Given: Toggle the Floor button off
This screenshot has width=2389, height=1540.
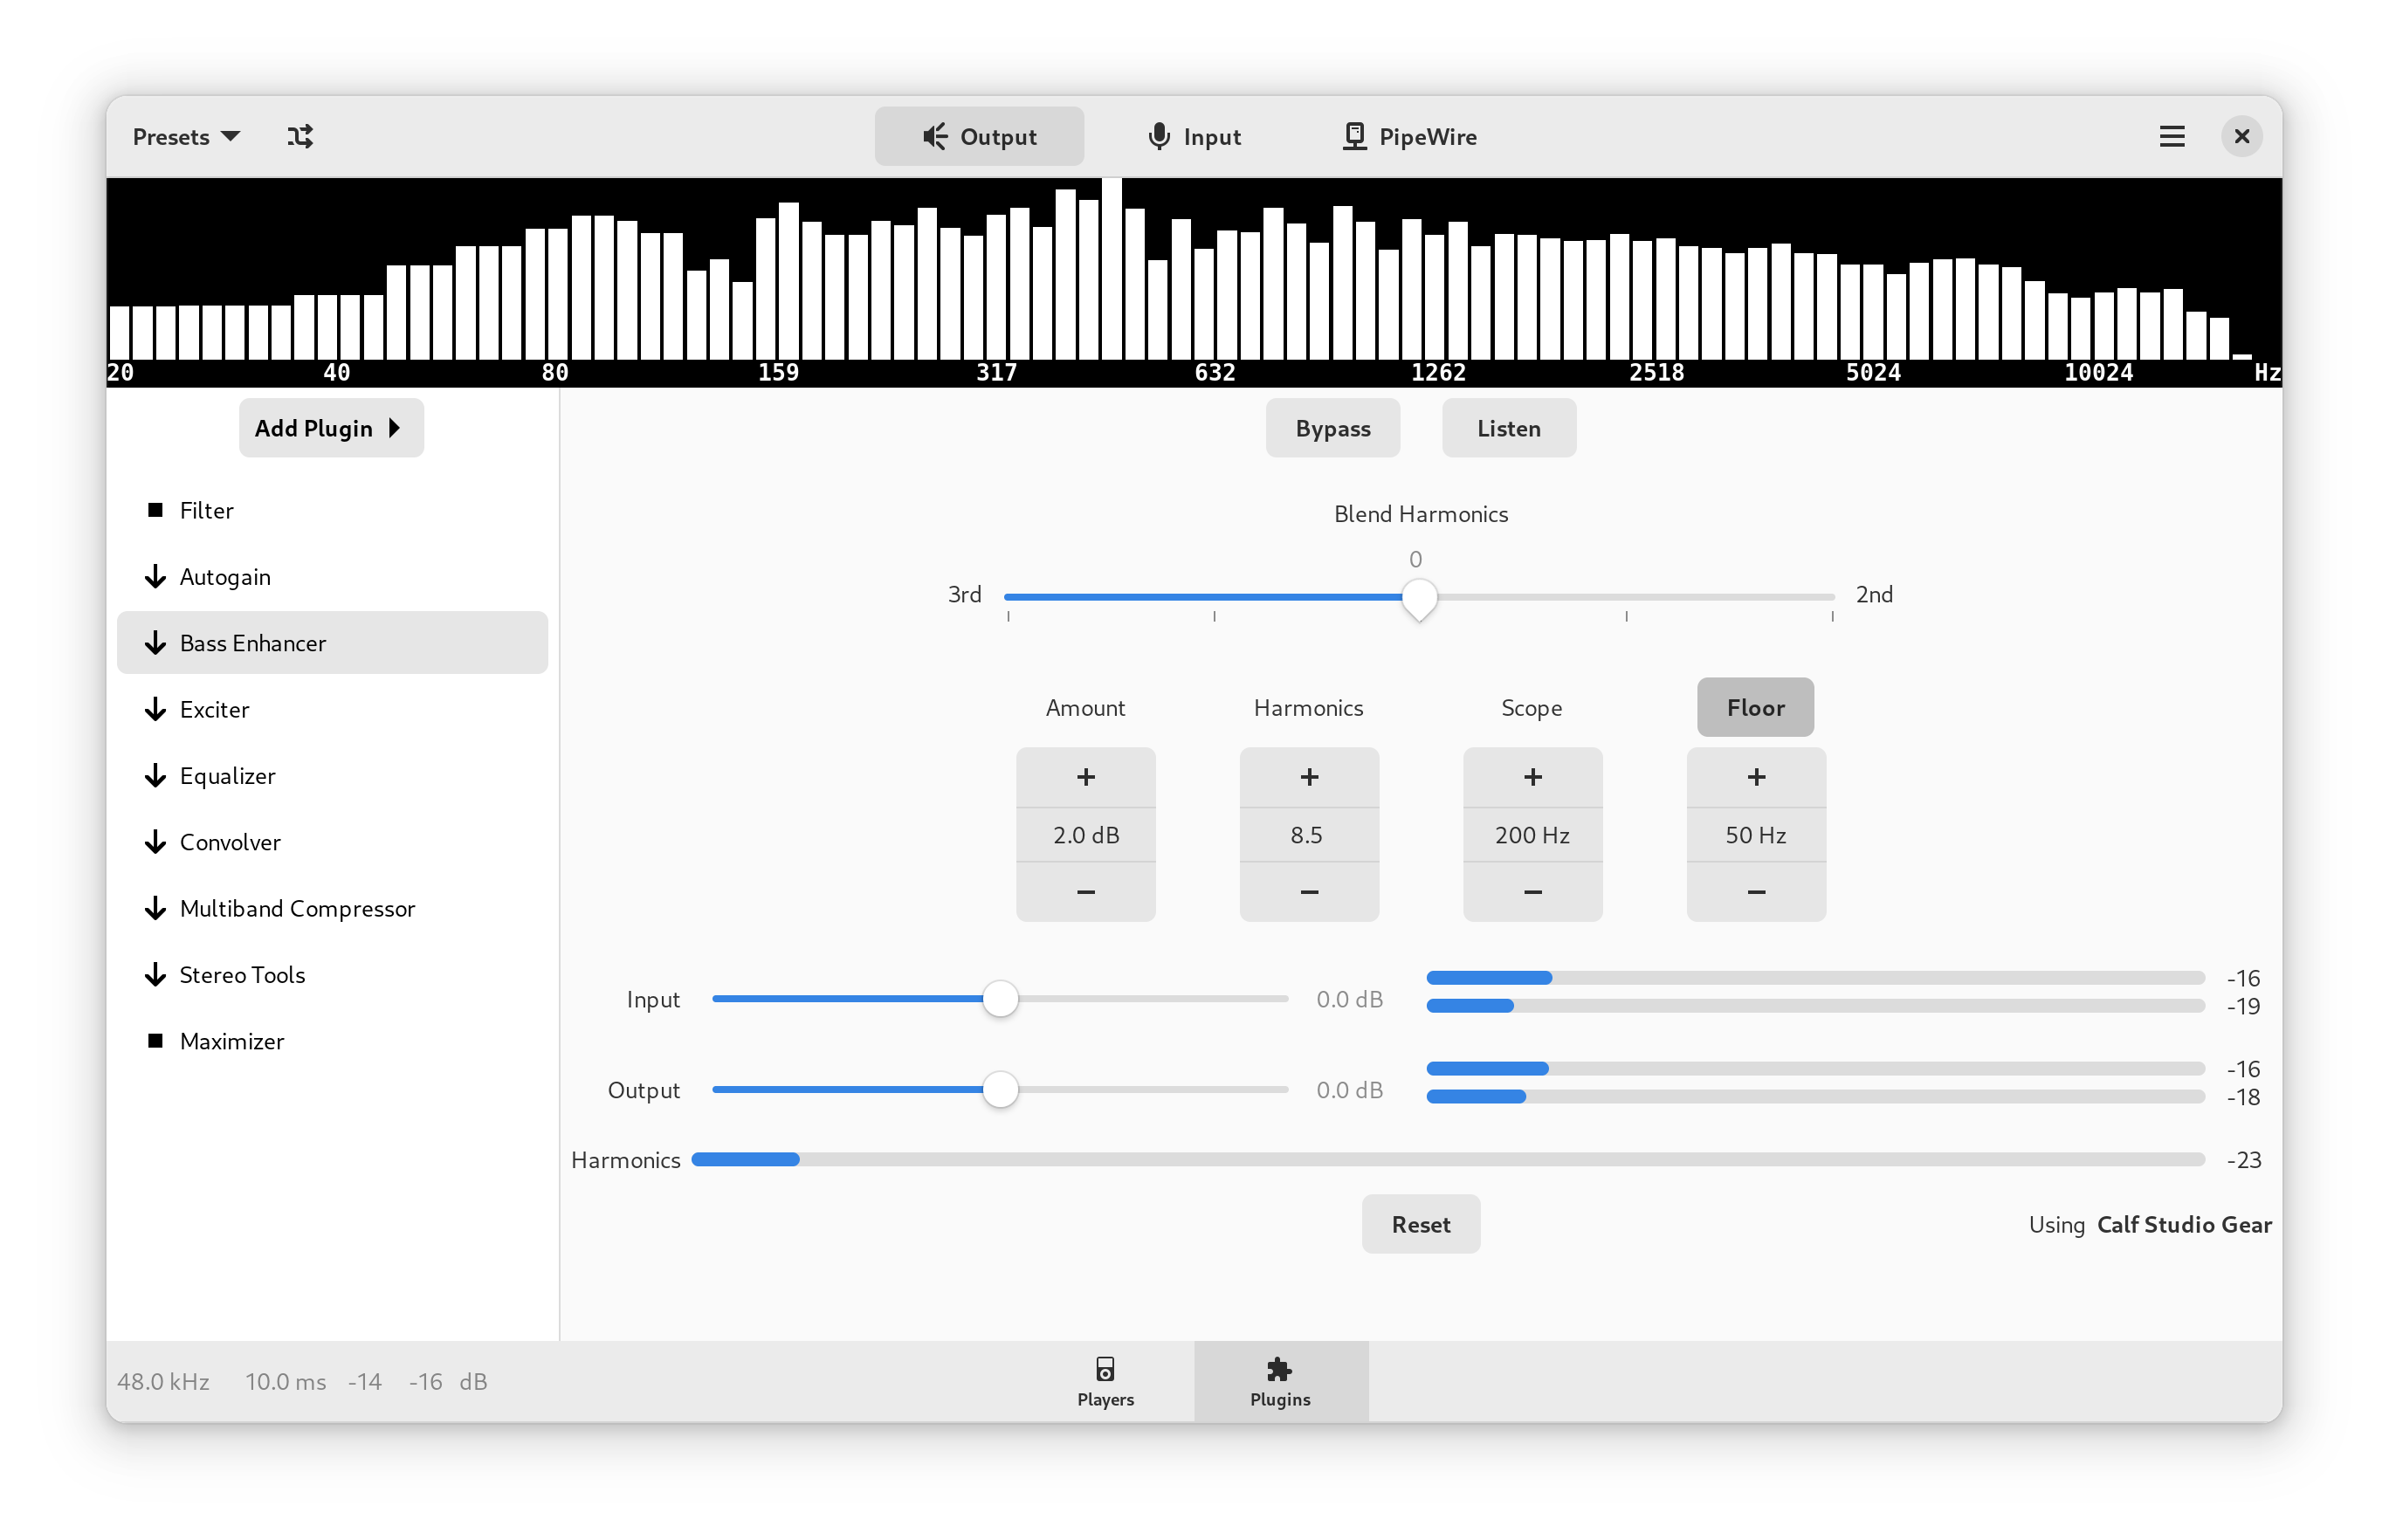Looking at the screenshot, I should coord(1755,708).
